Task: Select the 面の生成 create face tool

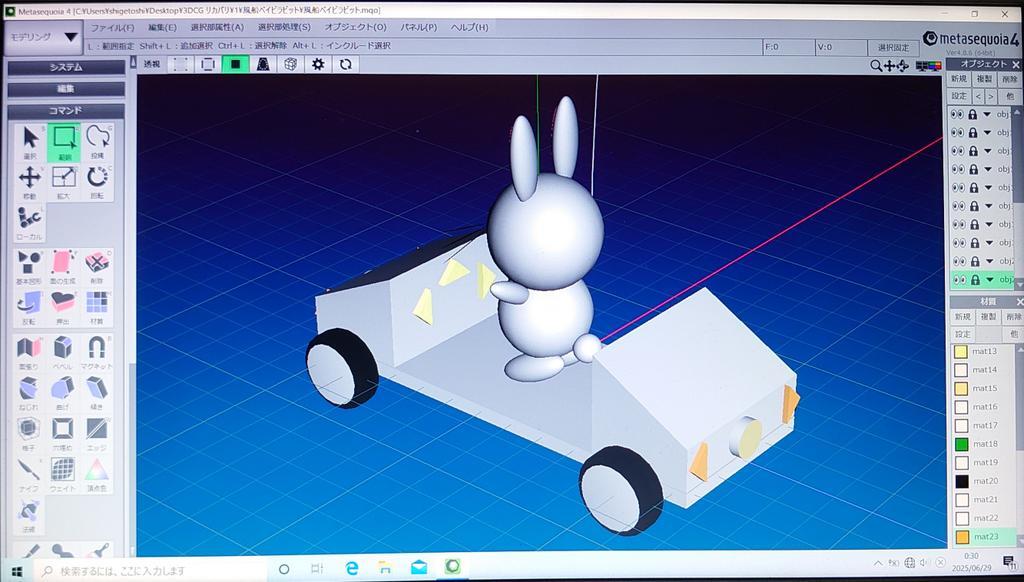Action: [63, 267]
